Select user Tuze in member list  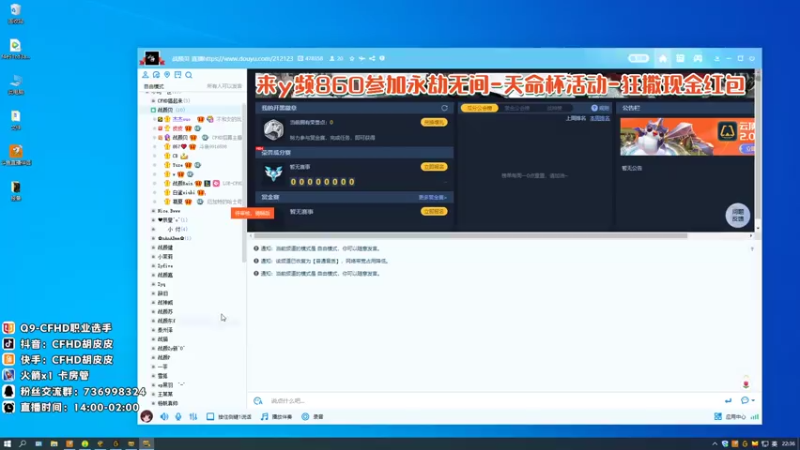(x=178, y=165)
